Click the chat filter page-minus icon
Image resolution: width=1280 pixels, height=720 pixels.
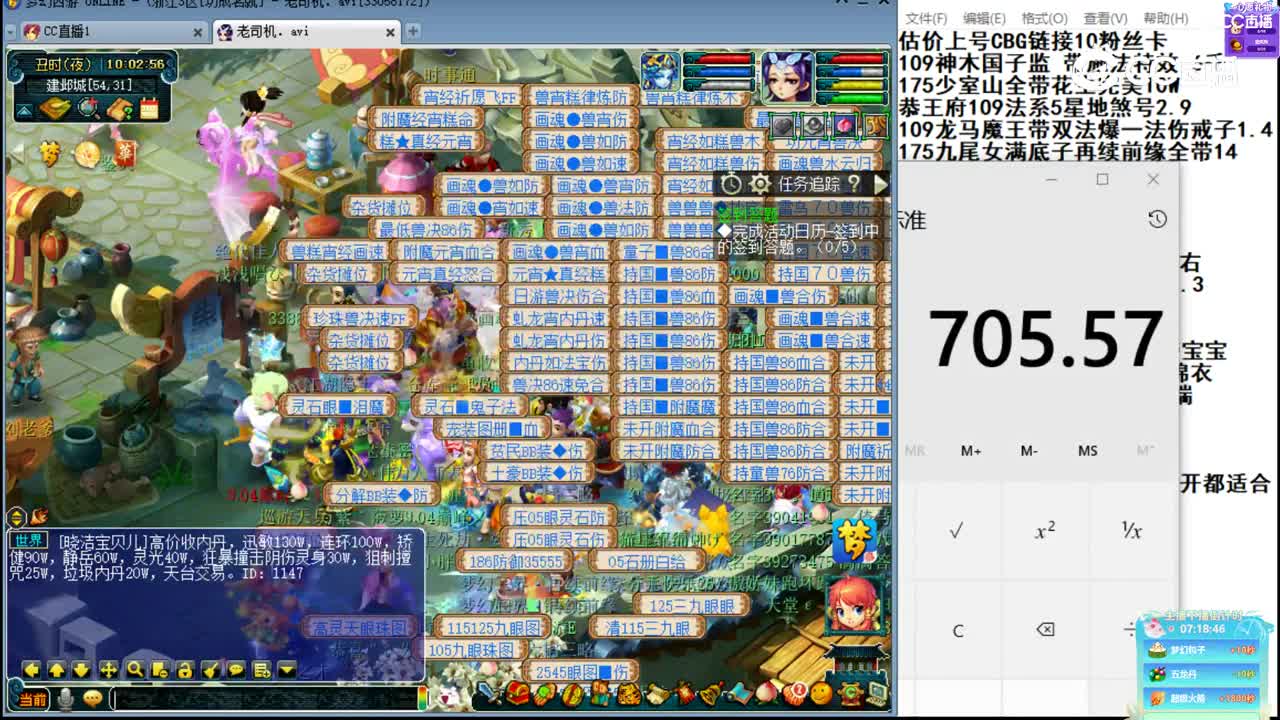coord(160,670)
